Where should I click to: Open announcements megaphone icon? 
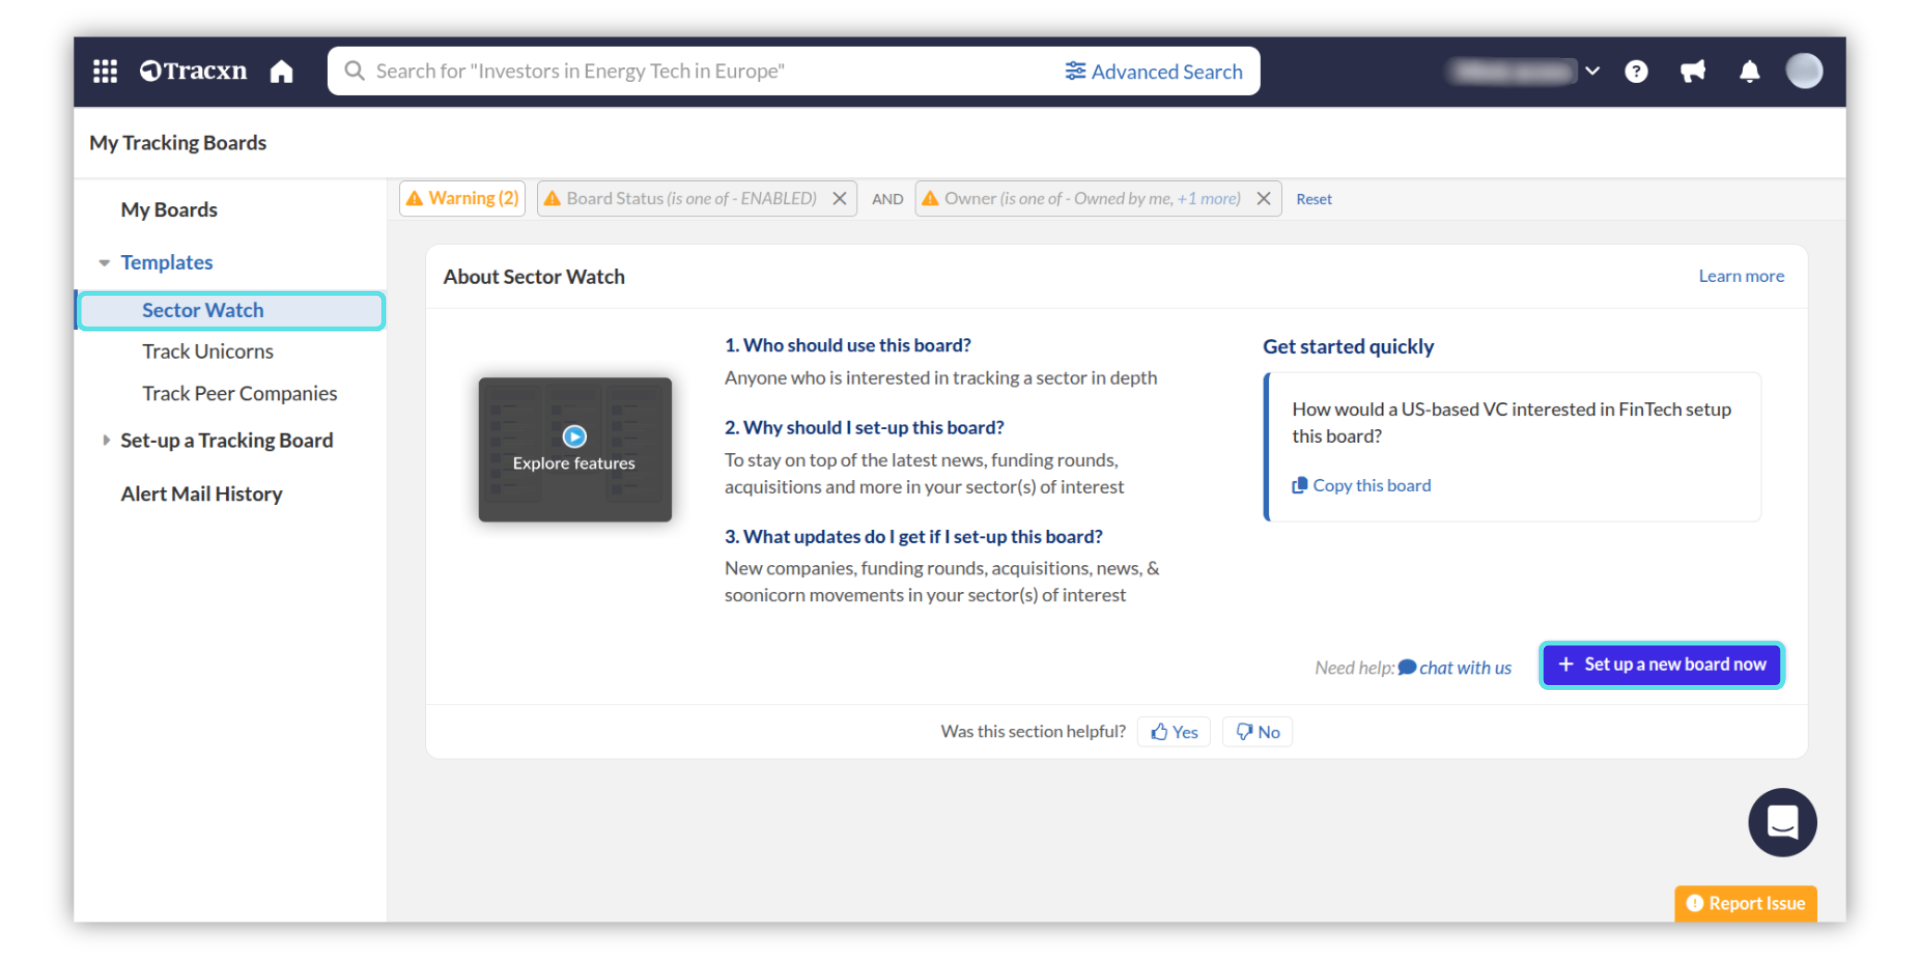click(1693, 71)
